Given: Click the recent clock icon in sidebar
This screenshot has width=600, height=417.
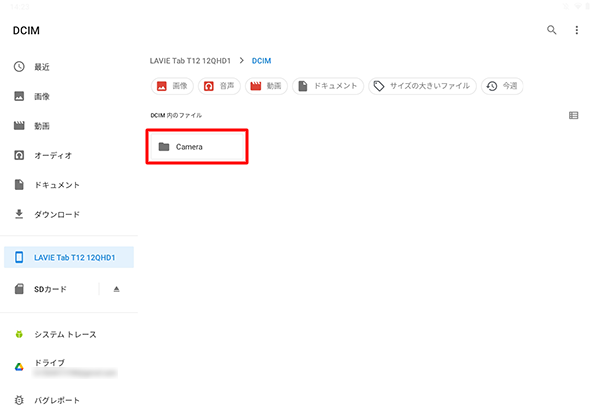Looking at the screenshot, I should click(x=19, y=67).
